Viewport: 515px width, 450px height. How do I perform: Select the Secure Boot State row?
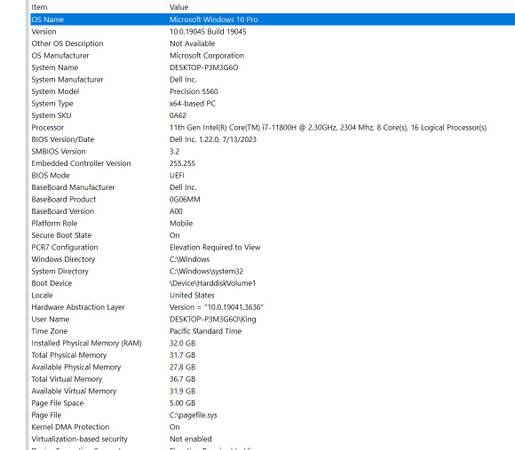click(x=272, y=236)
